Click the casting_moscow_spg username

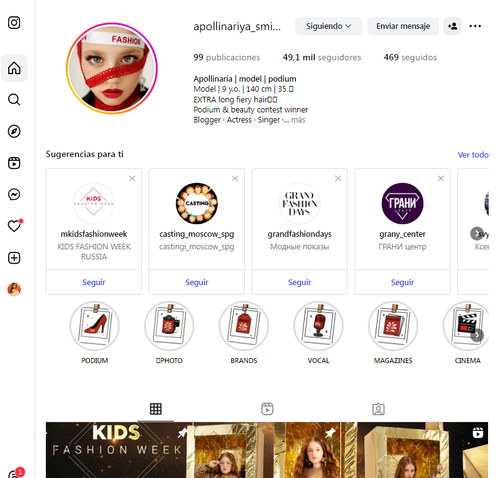[197, 234]
